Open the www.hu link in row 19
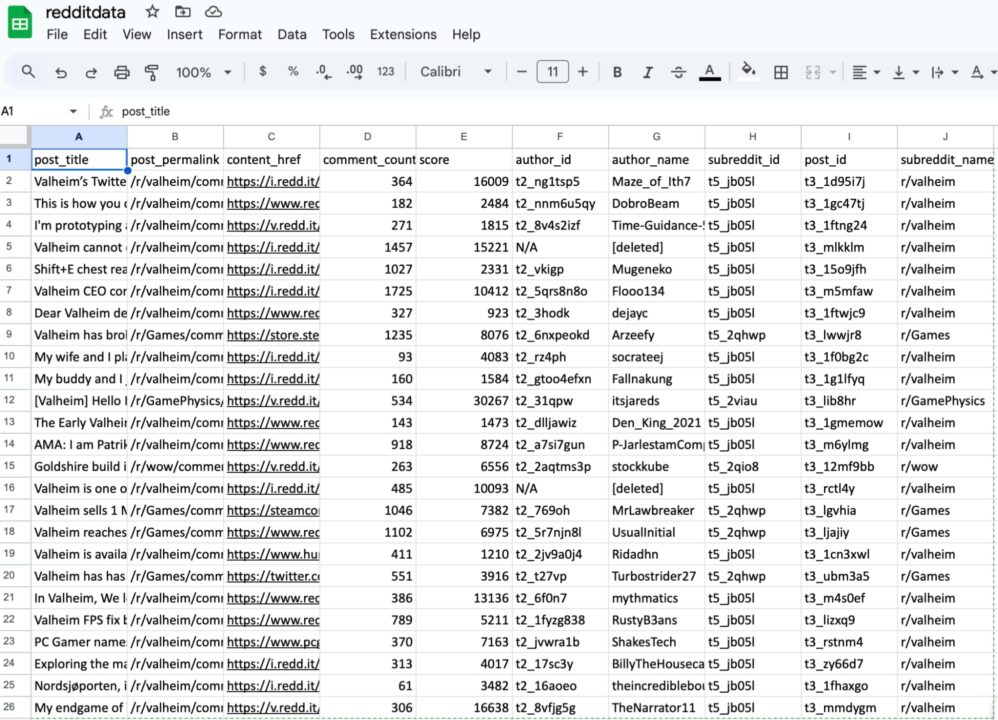Image resolution: width=998 pixels, height=720 pixels. coord(273,554)
